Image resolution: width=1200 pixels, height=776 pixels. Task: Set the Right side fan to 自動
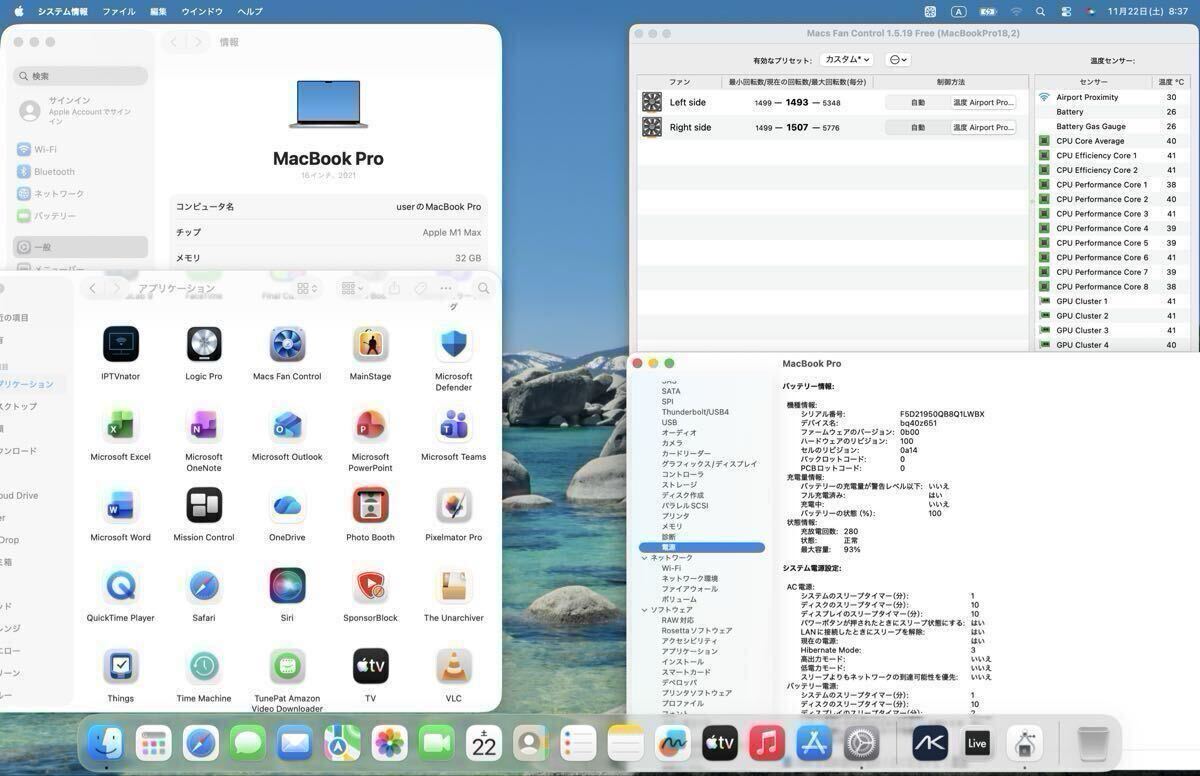pyautogui.click(x=917, y=128)
